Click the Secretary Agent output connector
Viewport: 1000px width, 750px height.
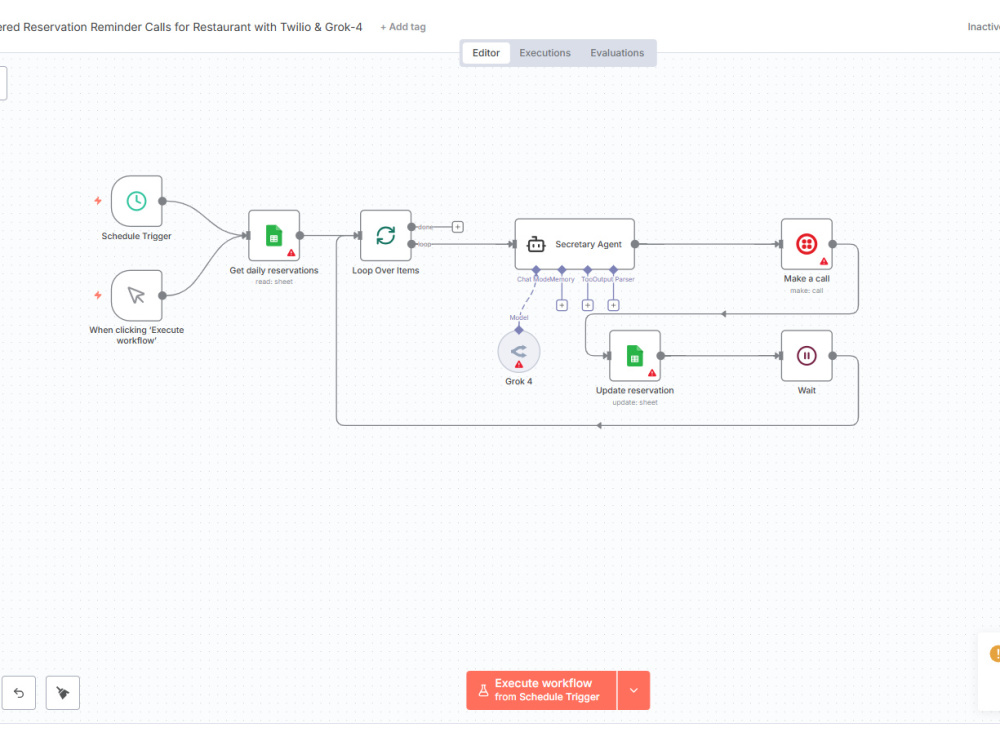(635, 244)
